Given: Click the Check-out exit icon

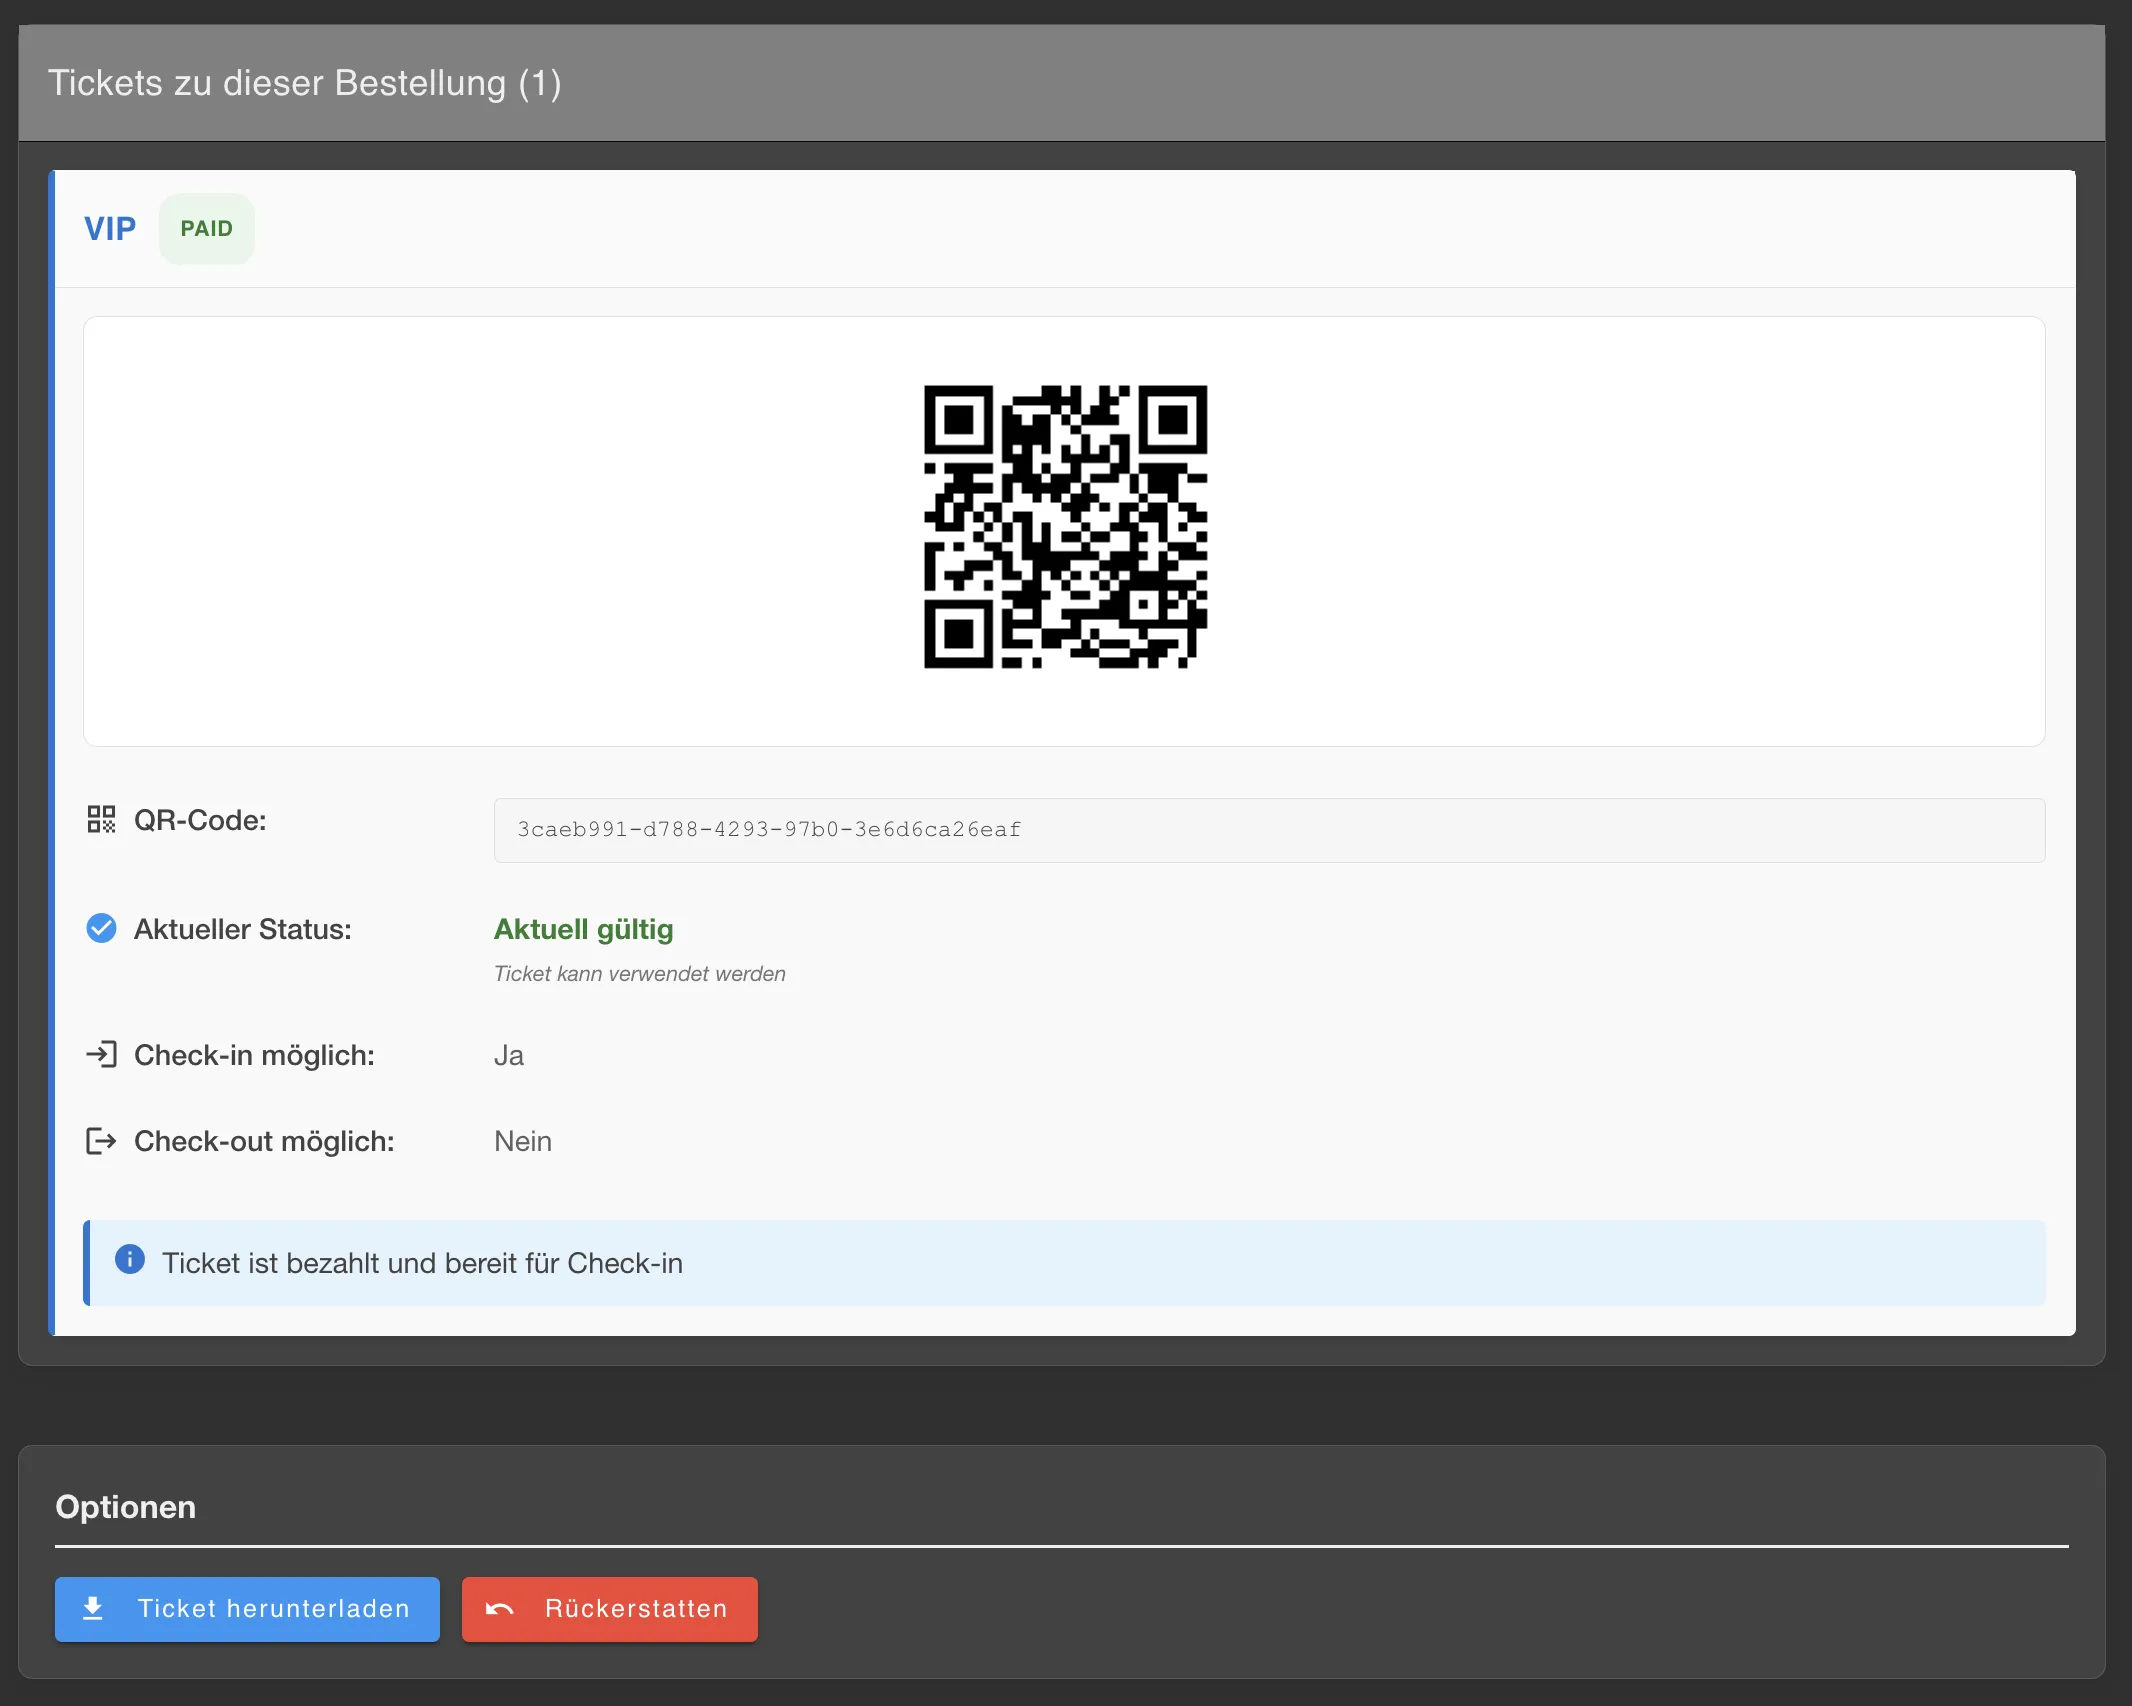Looking at the screenshot, I should click(x=101, y=1141).
